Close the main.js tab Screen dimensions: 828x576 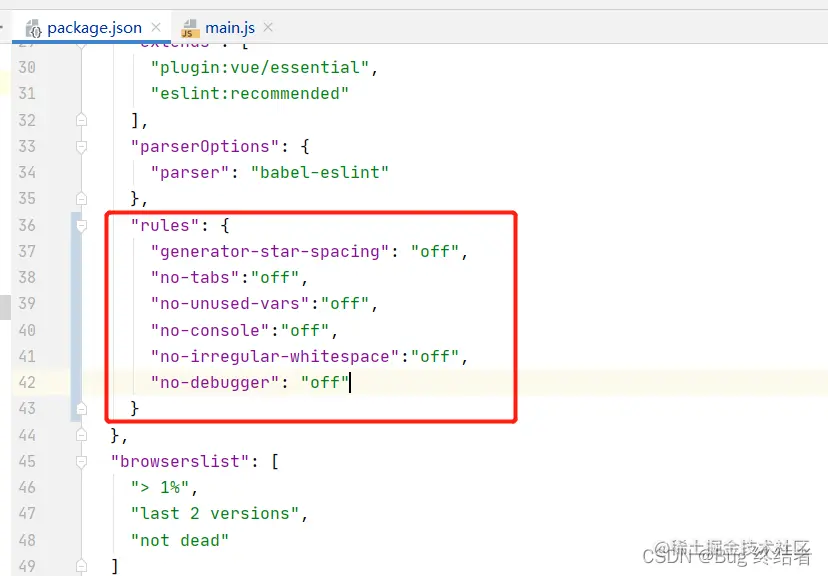[268, 27]
